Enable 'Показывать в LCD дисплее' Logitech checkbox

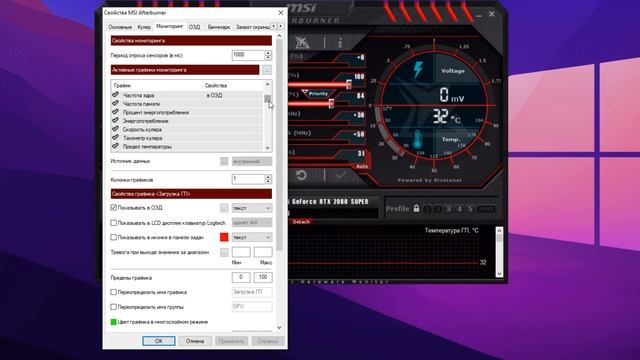(x=113, y=223)
